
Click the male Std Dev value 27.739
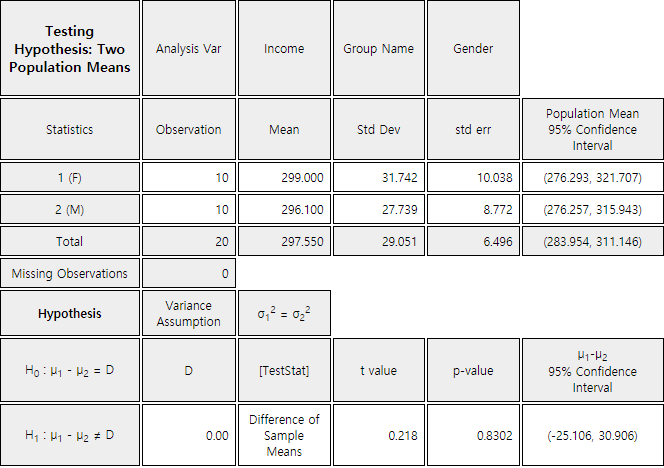[x=379, y=210]
